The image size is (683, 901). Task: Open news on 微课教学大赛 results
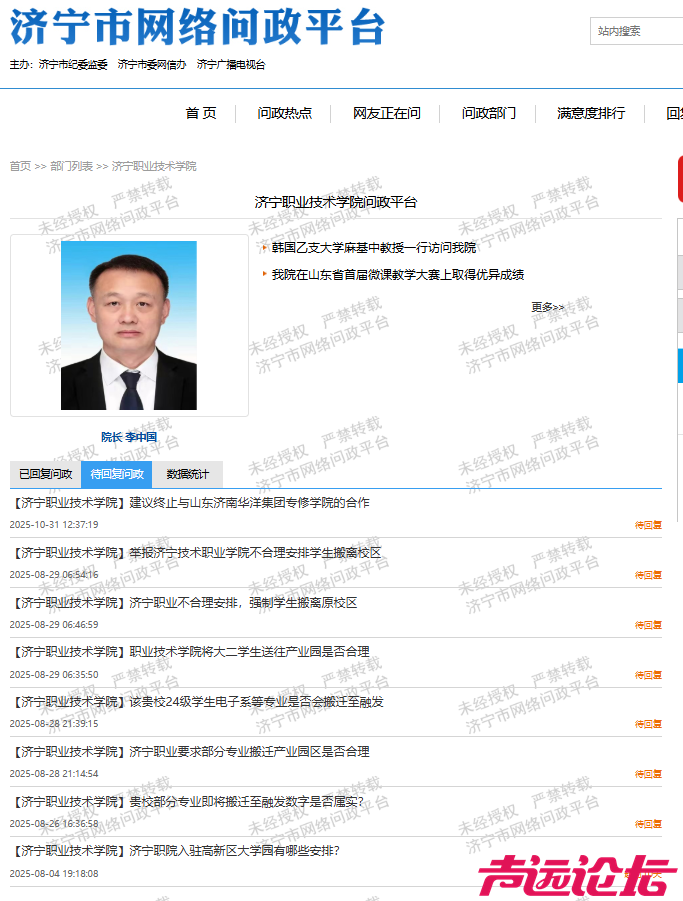tap(397, 274)
